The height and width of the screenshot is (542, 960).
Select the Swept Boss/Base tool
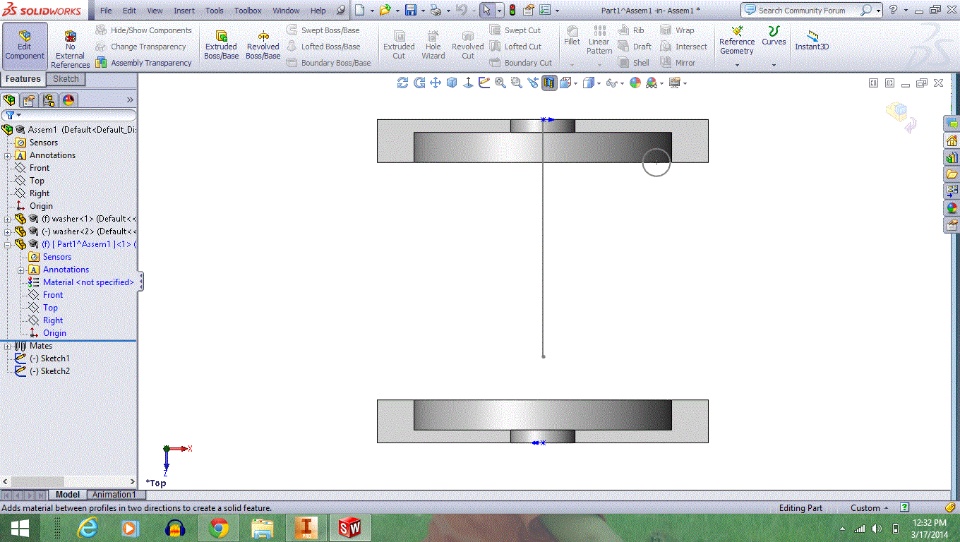click(323, 30)
